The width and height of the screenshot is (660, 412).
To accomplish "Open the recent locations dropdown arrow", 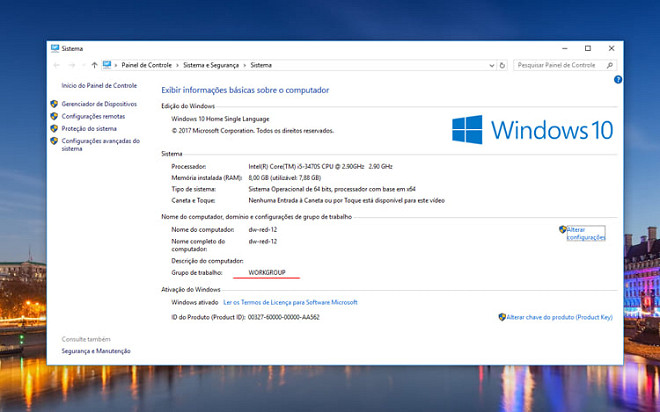I will 82,65.
